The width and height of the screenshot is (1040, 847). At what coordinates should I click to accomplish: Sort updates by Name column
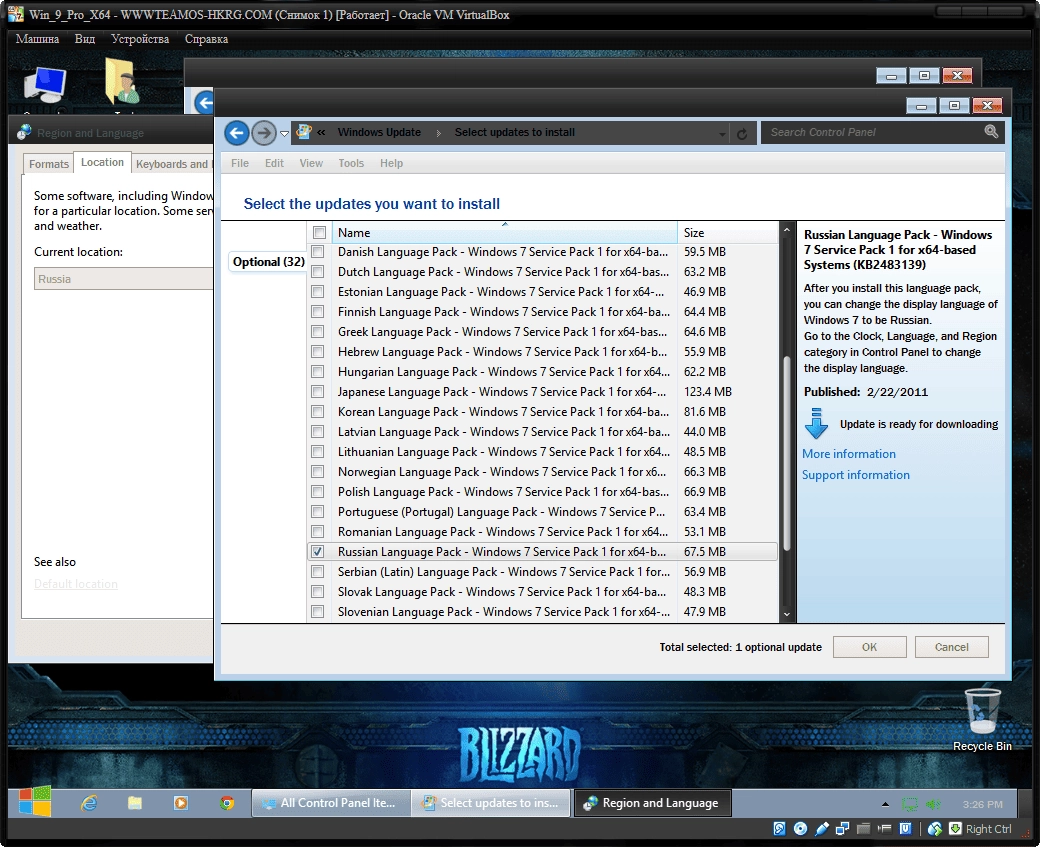(504, 233)
